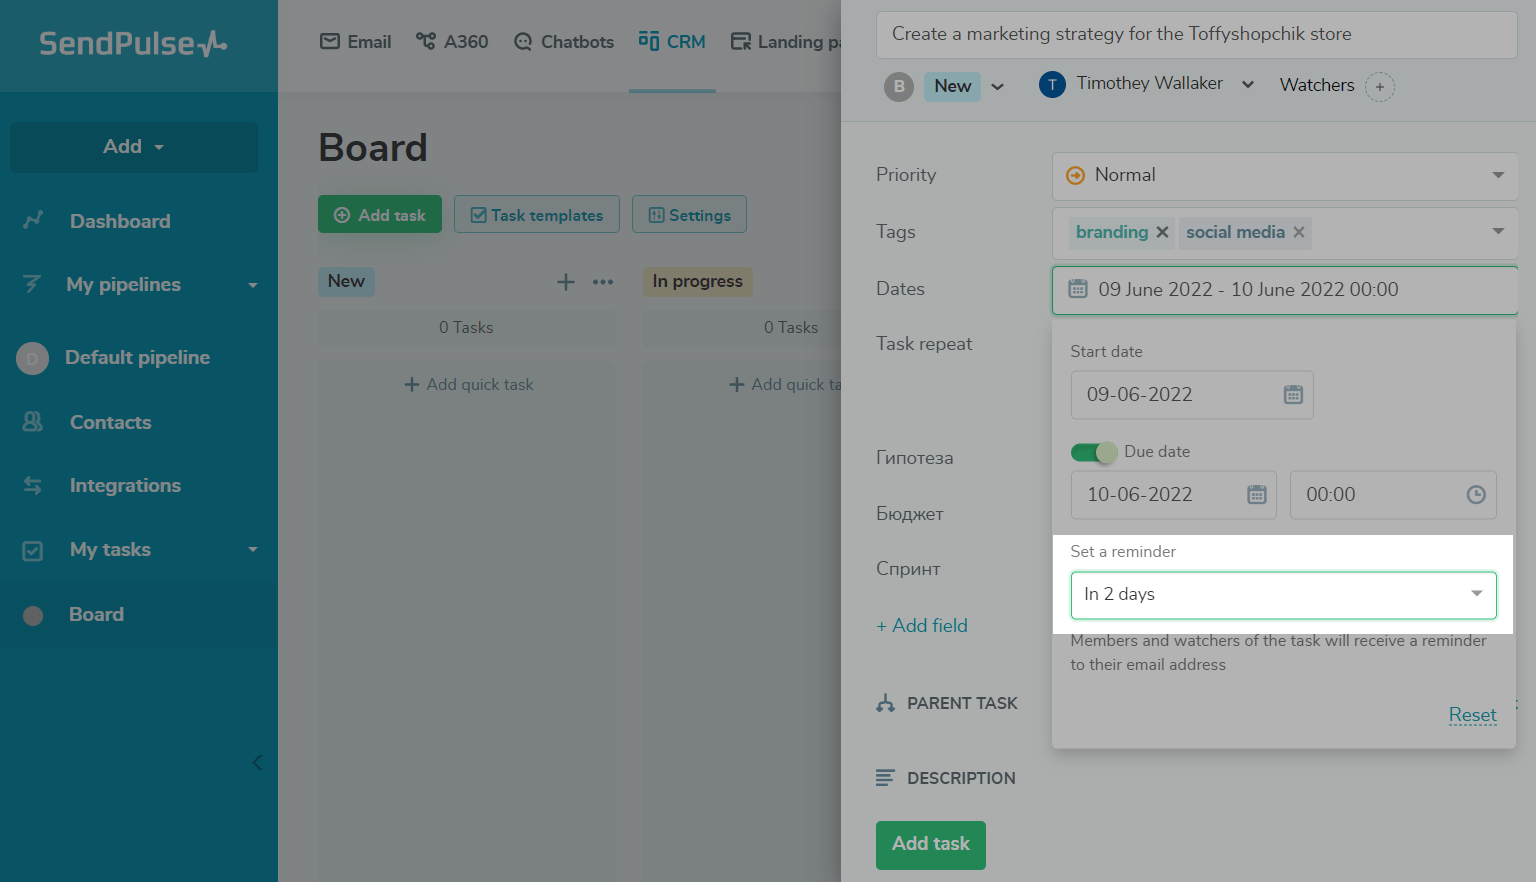
Task: Open Contacts in the sidebar
Action: click(x=110, y=423)
